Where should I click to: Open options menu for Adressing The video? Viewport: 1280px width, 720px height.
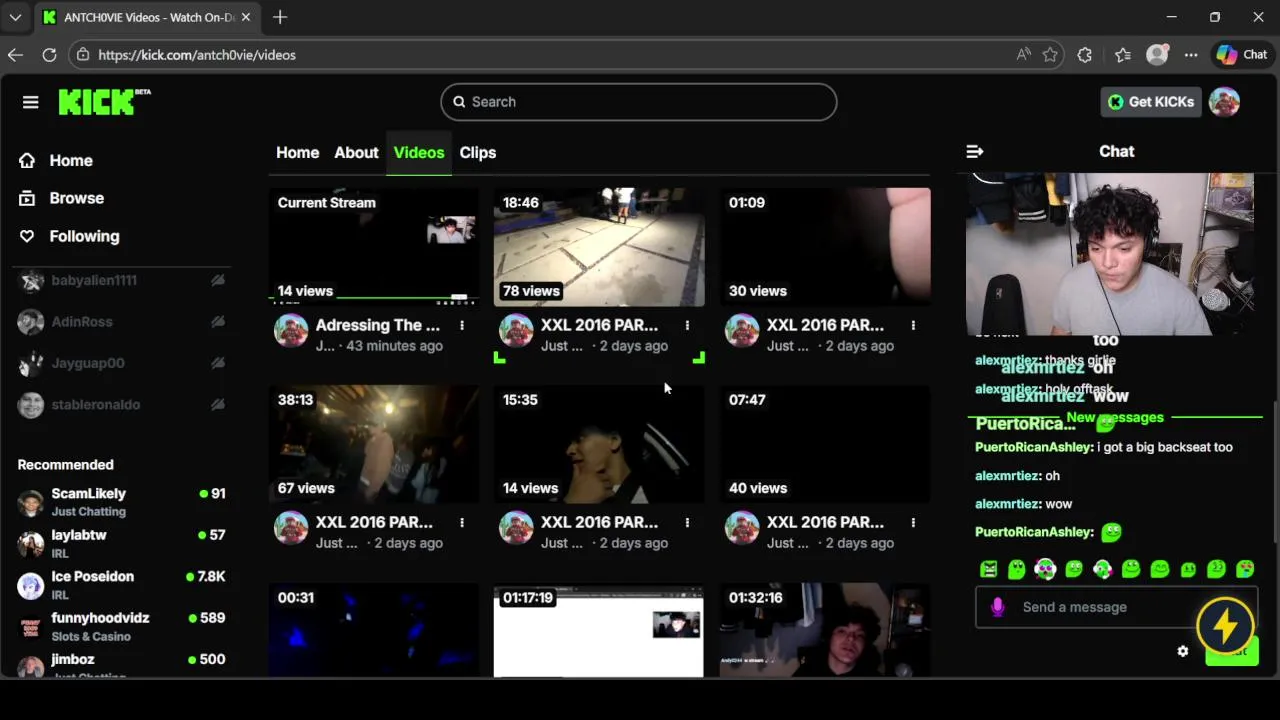tap(461, 325)
